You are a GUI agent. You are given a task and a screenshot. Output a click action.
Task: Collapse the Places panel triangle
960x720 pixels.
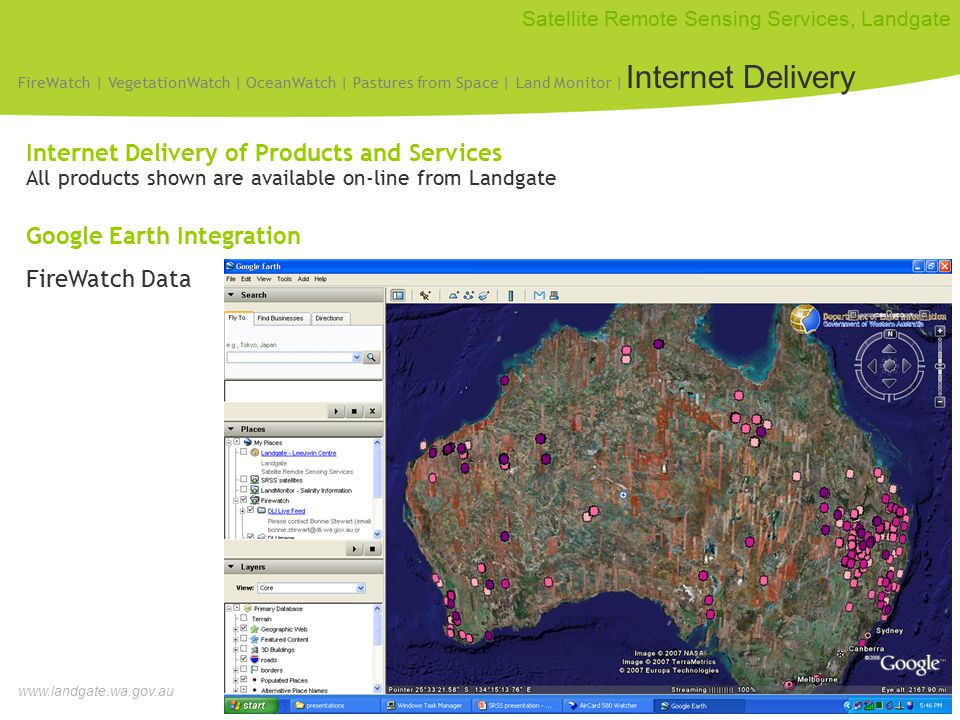click(x=231, y=429)
